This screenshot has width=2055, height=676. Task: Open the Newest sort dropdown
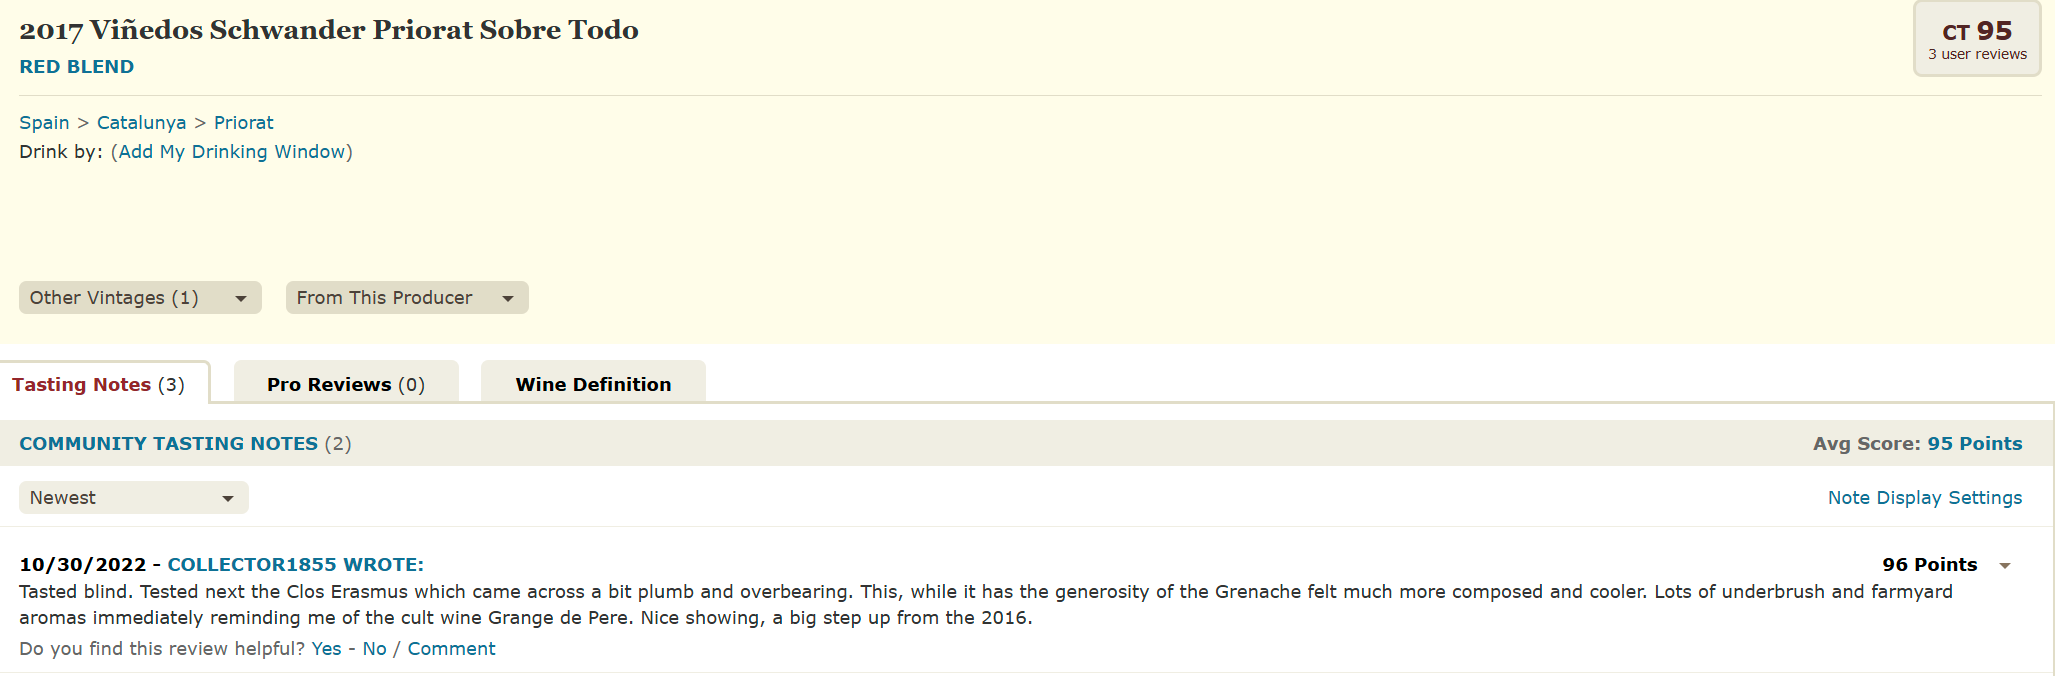click(133, 498)
